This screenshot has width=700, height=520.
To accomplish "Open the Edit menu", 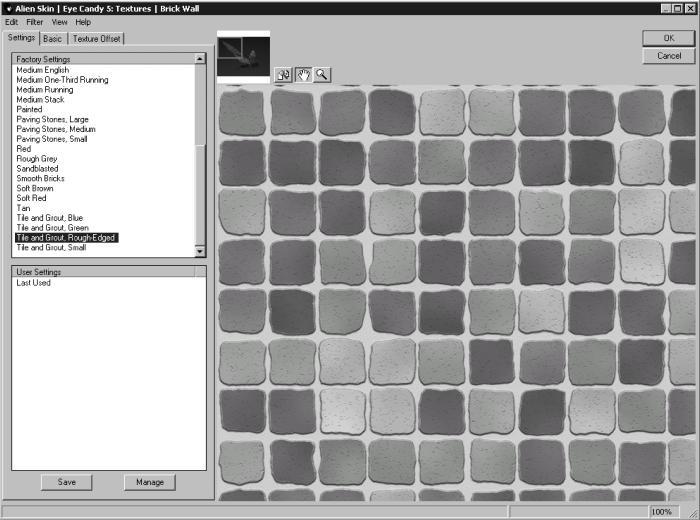I will point(12,22).
